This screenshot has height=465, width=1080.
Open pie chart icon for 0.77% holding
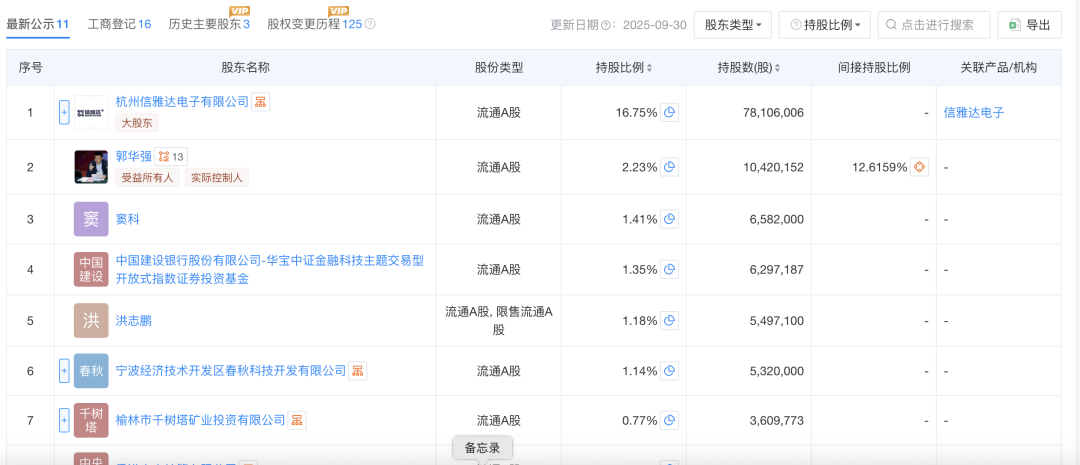tap(669, 419)
